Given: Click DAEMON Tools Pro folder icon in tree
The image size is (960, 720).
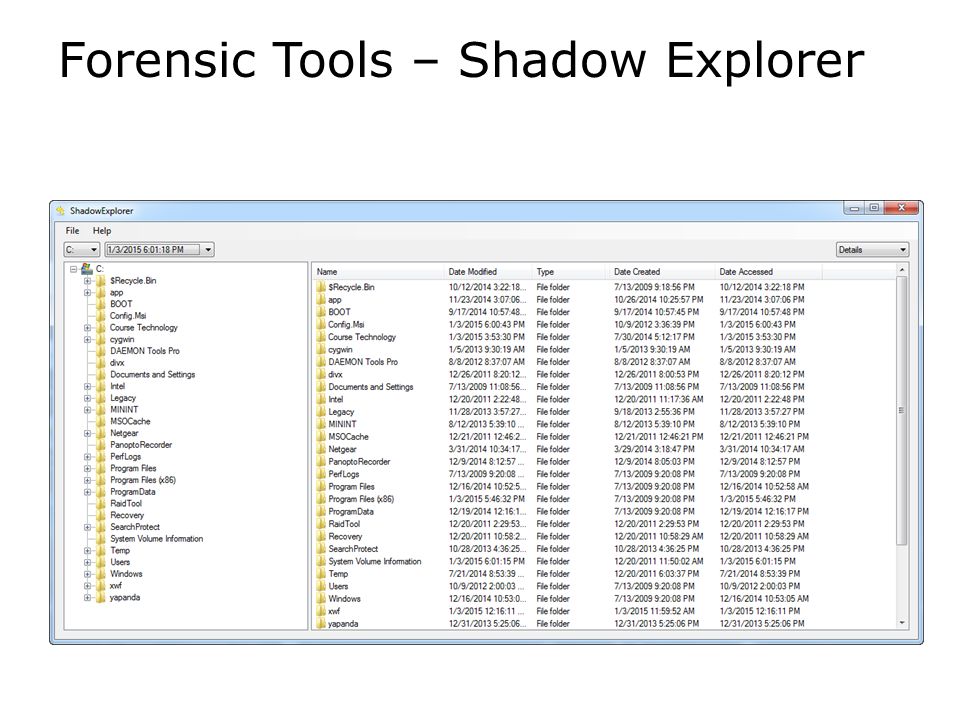Looking at the screenshot, I should (x=100, y=351).
